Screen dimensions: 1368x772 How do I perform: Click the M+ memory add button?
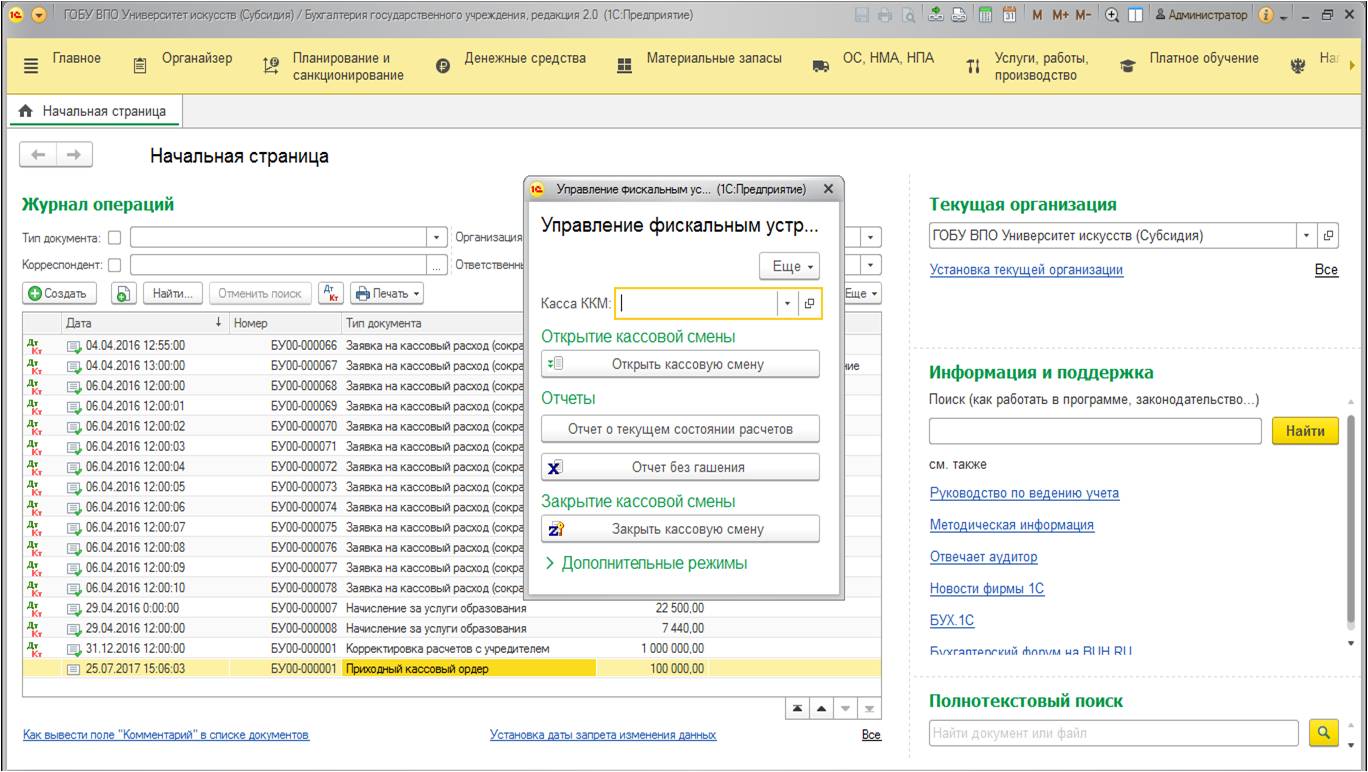coord(1059,16)
